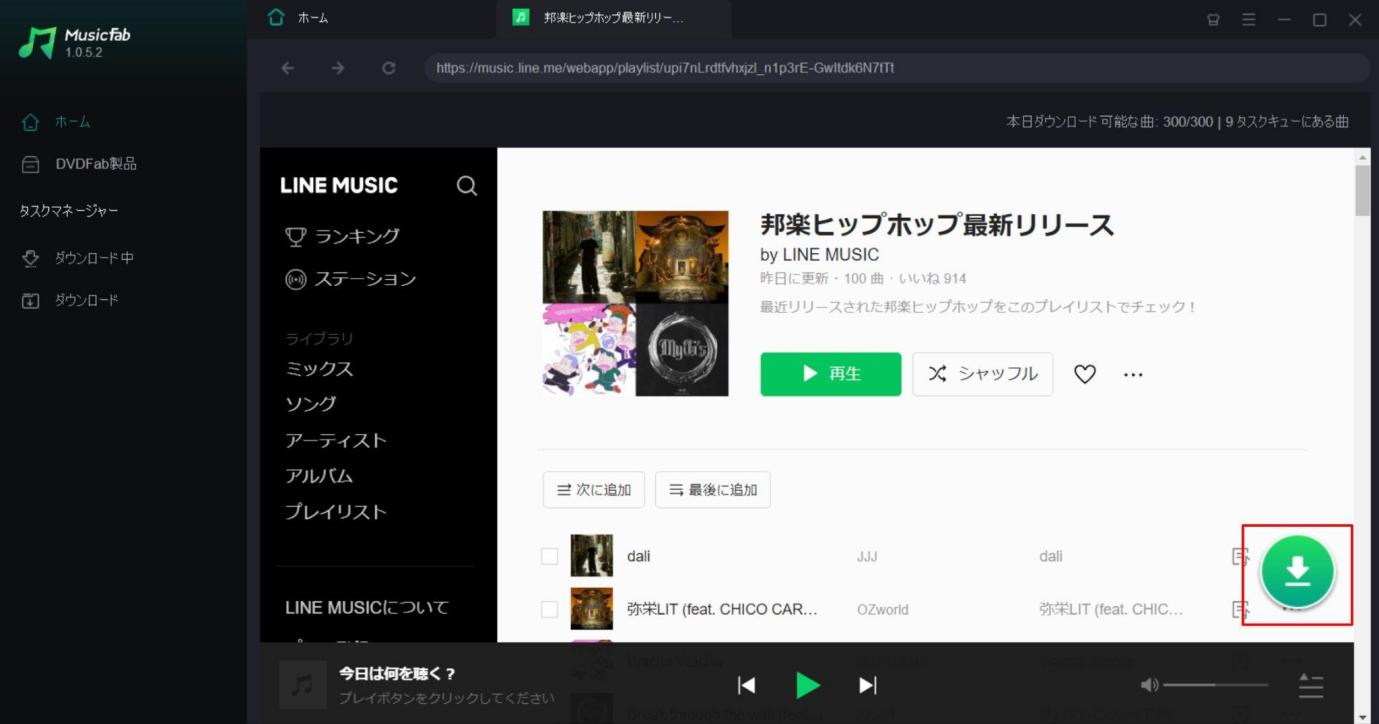
Task: Click the OZworld artist name
Action: pyautogui.click(x=883, y=609)
